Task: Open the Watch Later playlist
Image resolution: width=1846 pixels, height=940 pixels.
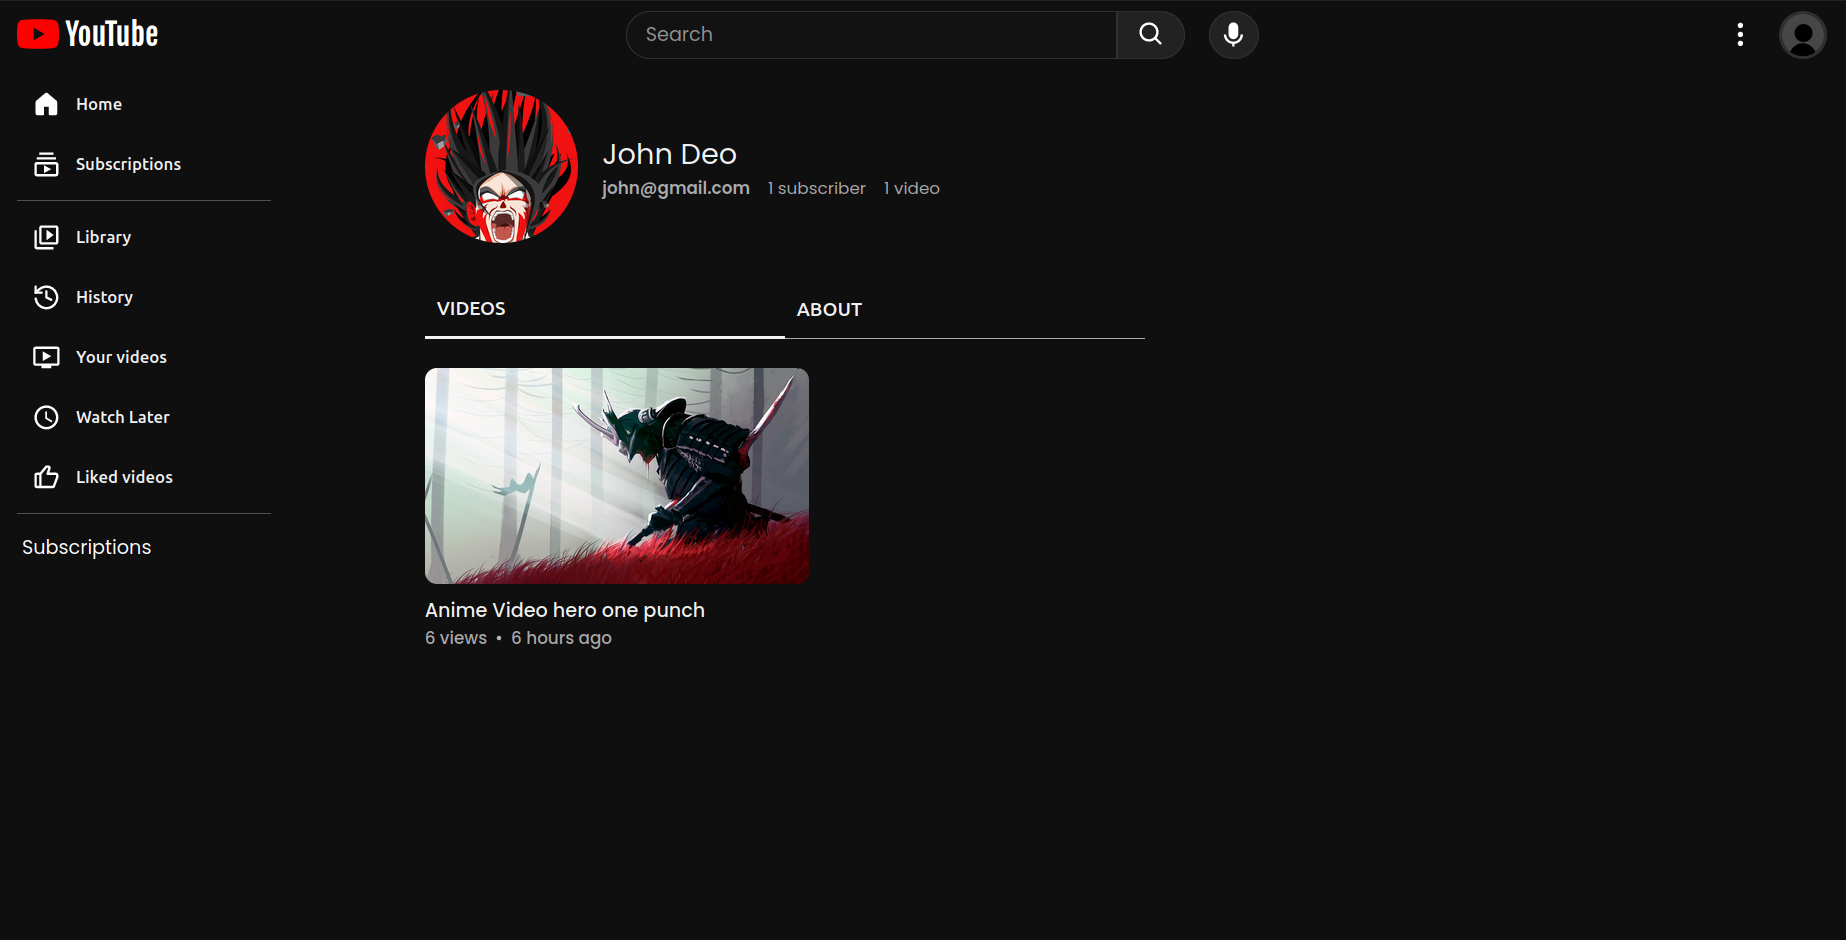Action: click(x=122, y=417)
